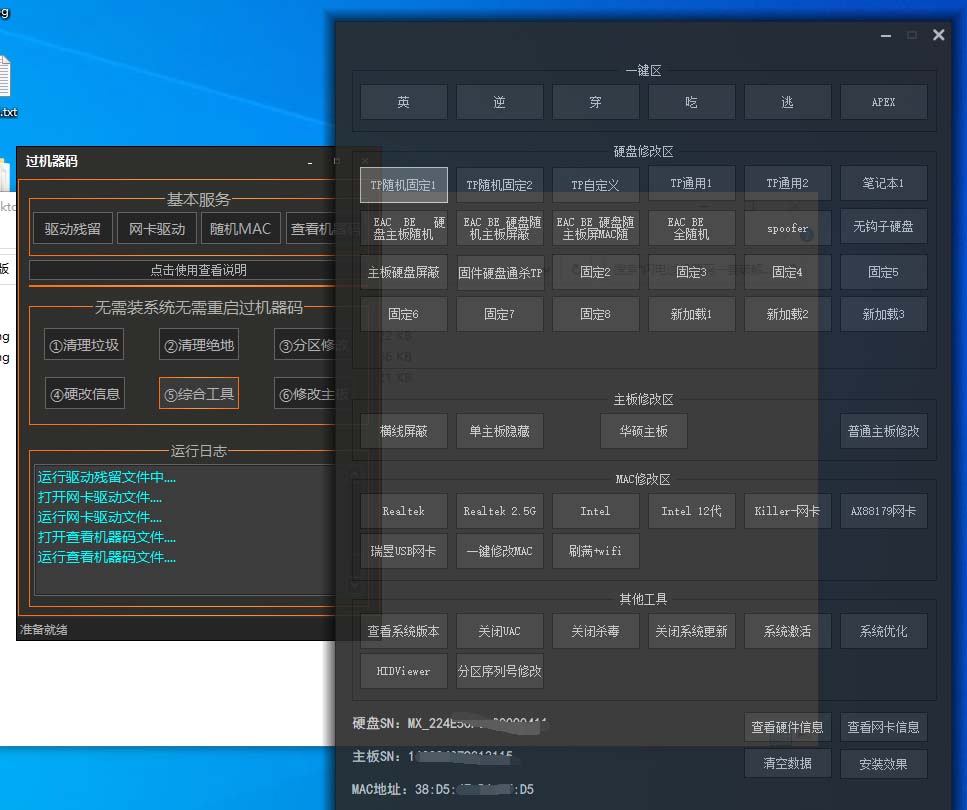Click 安装效果 button
Screen dimensions: 967x810
[x=884, y=763]
